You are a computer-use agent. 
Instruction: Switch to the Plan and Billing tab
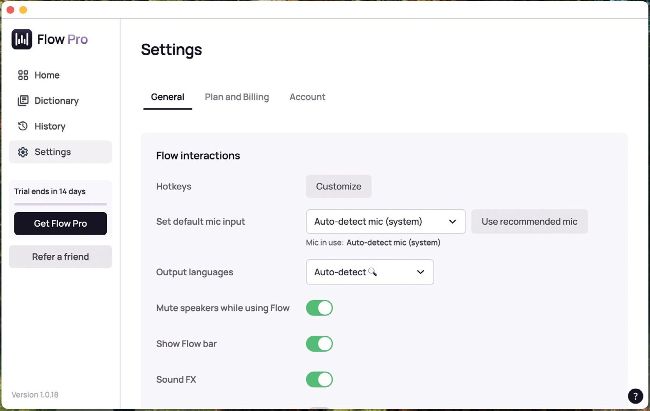(x=237, y=97)
